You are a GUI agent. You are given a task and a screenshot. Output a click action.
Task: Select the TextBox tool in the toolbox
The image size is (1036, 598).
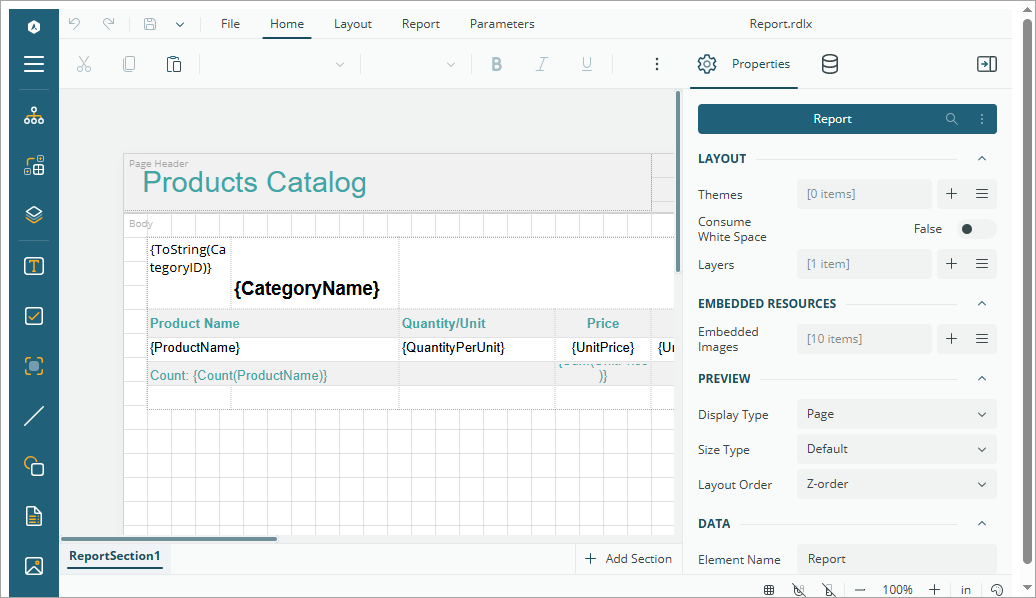pyautogui.click(x=34, y=266)
